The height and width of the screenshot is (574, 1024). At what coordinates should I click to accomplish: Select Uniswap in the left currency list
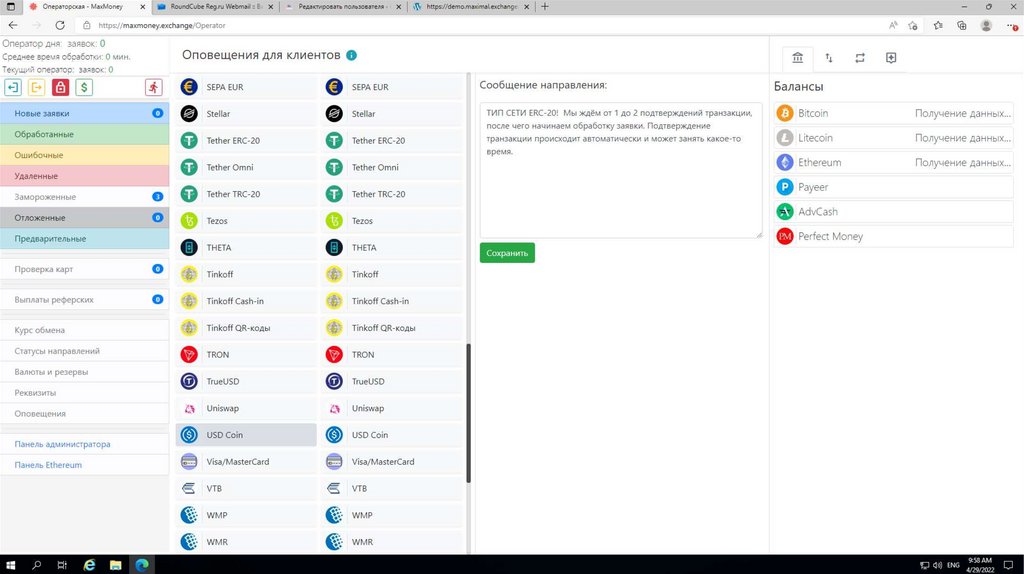(246, 408)
